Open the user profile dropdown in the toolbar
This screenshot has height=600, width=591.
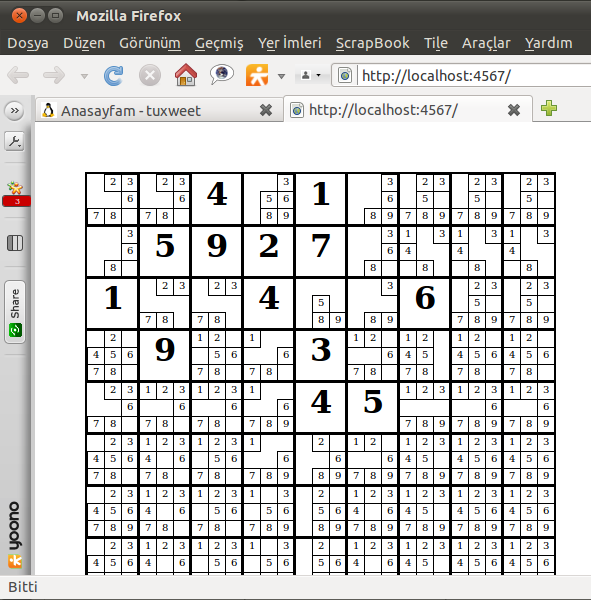[x=310, y=75]
